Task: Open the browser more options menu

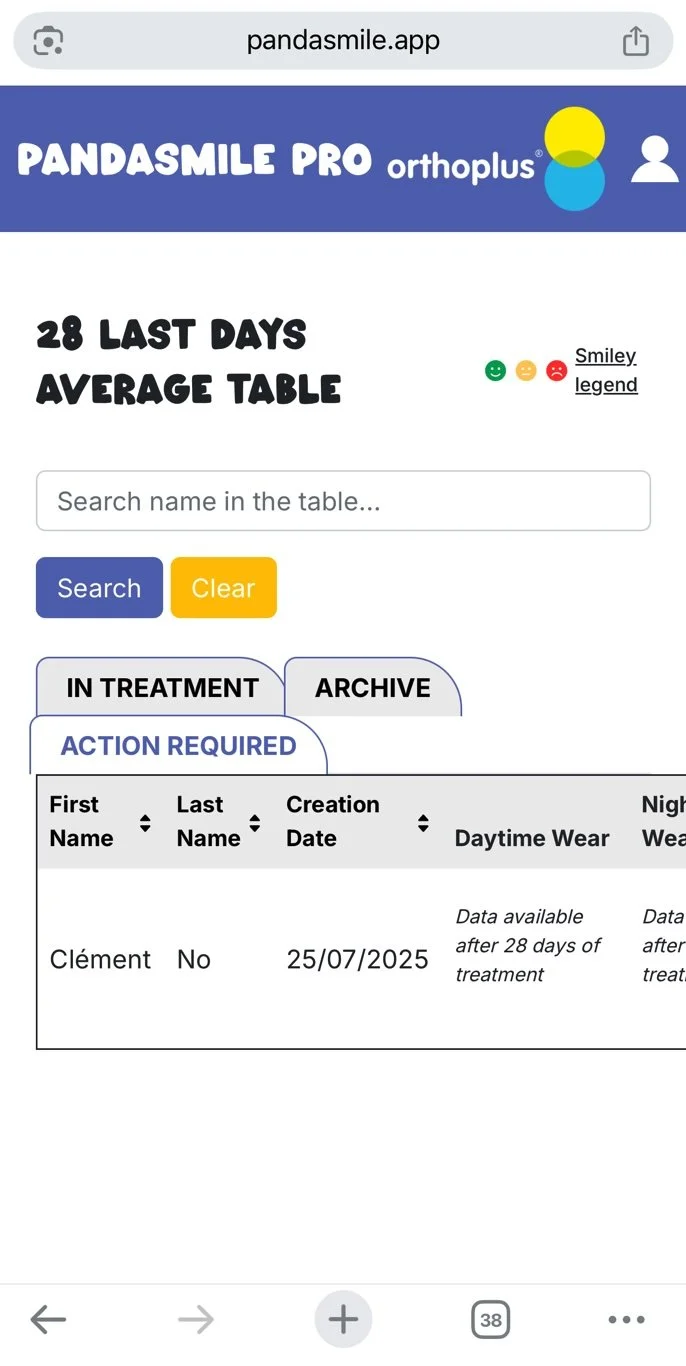Action: point(627,1320)
